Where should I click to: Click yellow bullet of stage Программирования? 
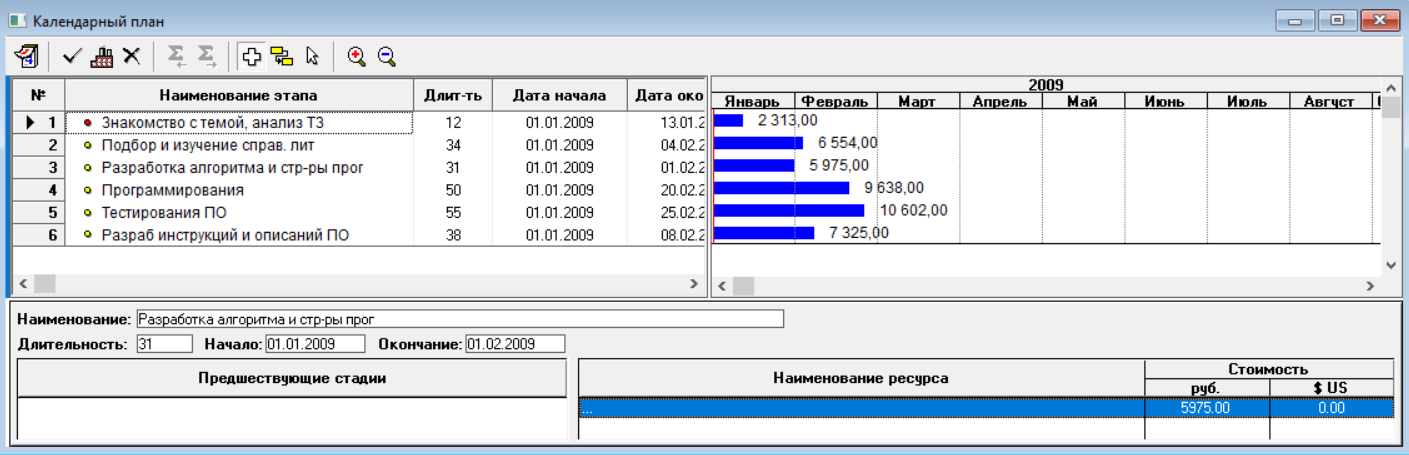(x=88, y=190)
